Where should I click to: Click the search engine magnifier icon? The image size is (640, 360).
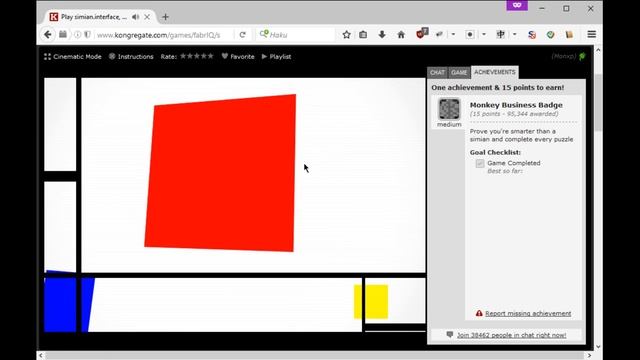tap(264, 34)
